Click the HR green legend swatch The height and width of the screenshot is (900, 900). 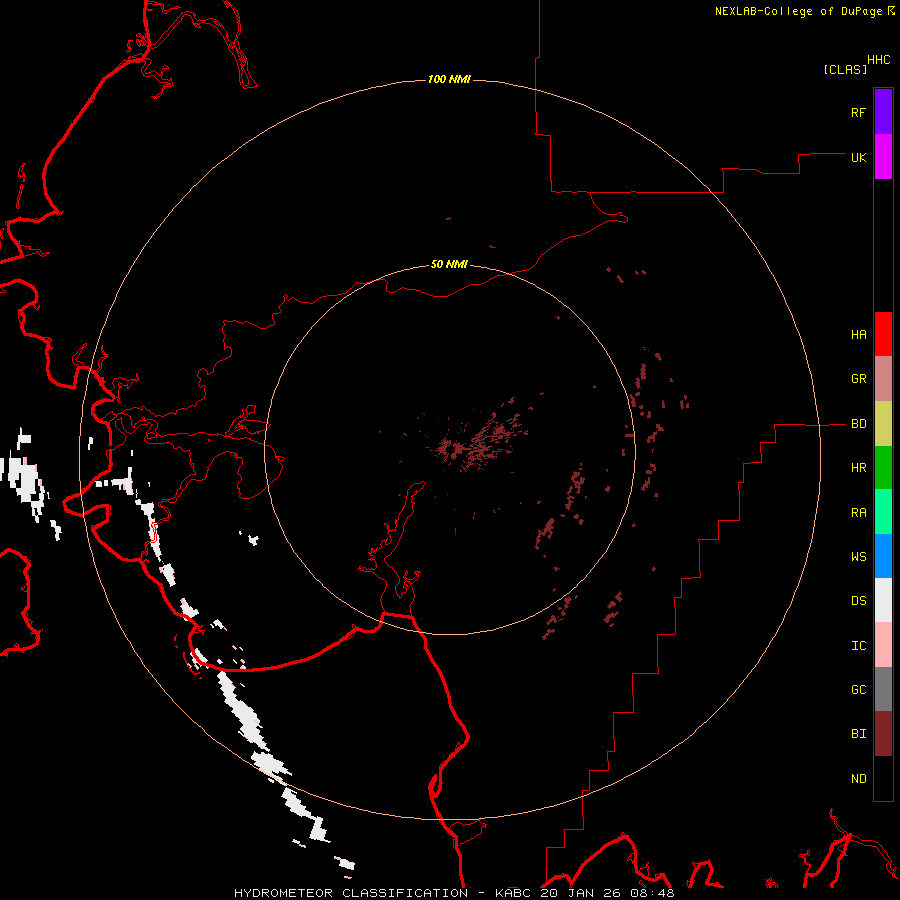tap(883, 468)
